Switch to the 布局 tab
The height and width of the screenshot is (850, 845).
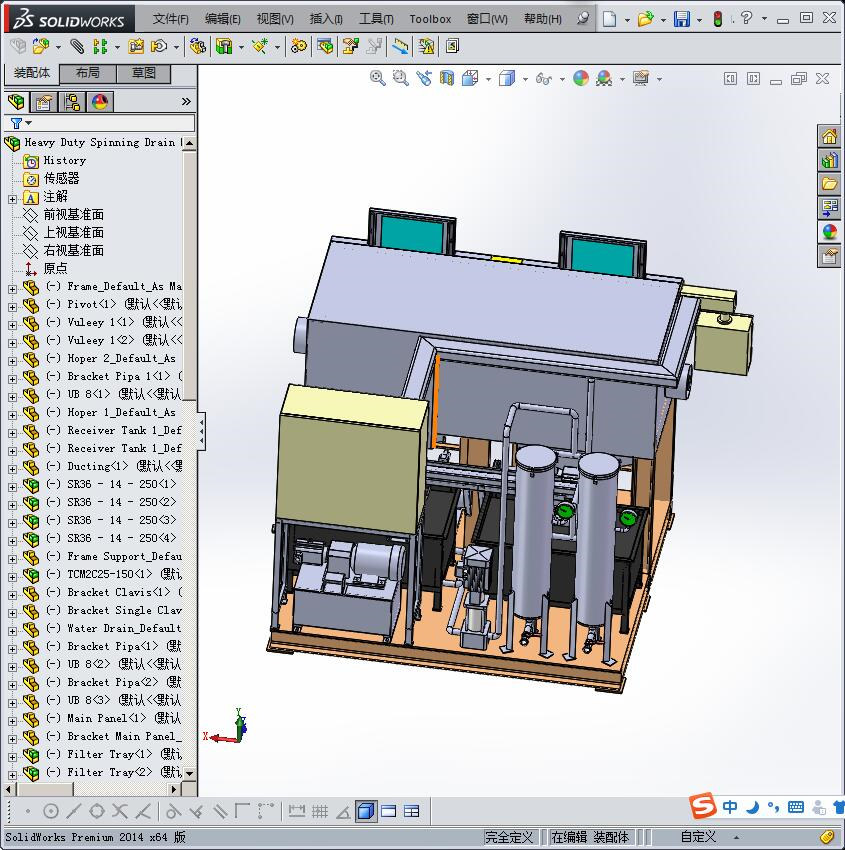pyautogui.click(x=87, y=73)
